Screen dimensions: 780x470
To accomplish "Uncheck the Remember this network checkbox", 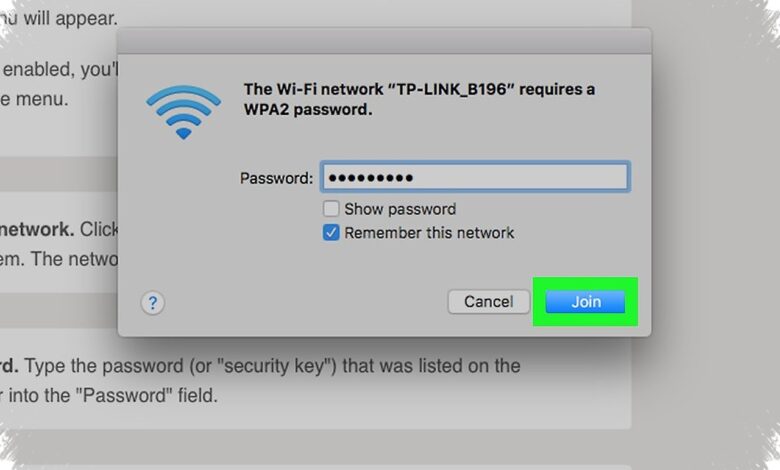I will 331,232.
